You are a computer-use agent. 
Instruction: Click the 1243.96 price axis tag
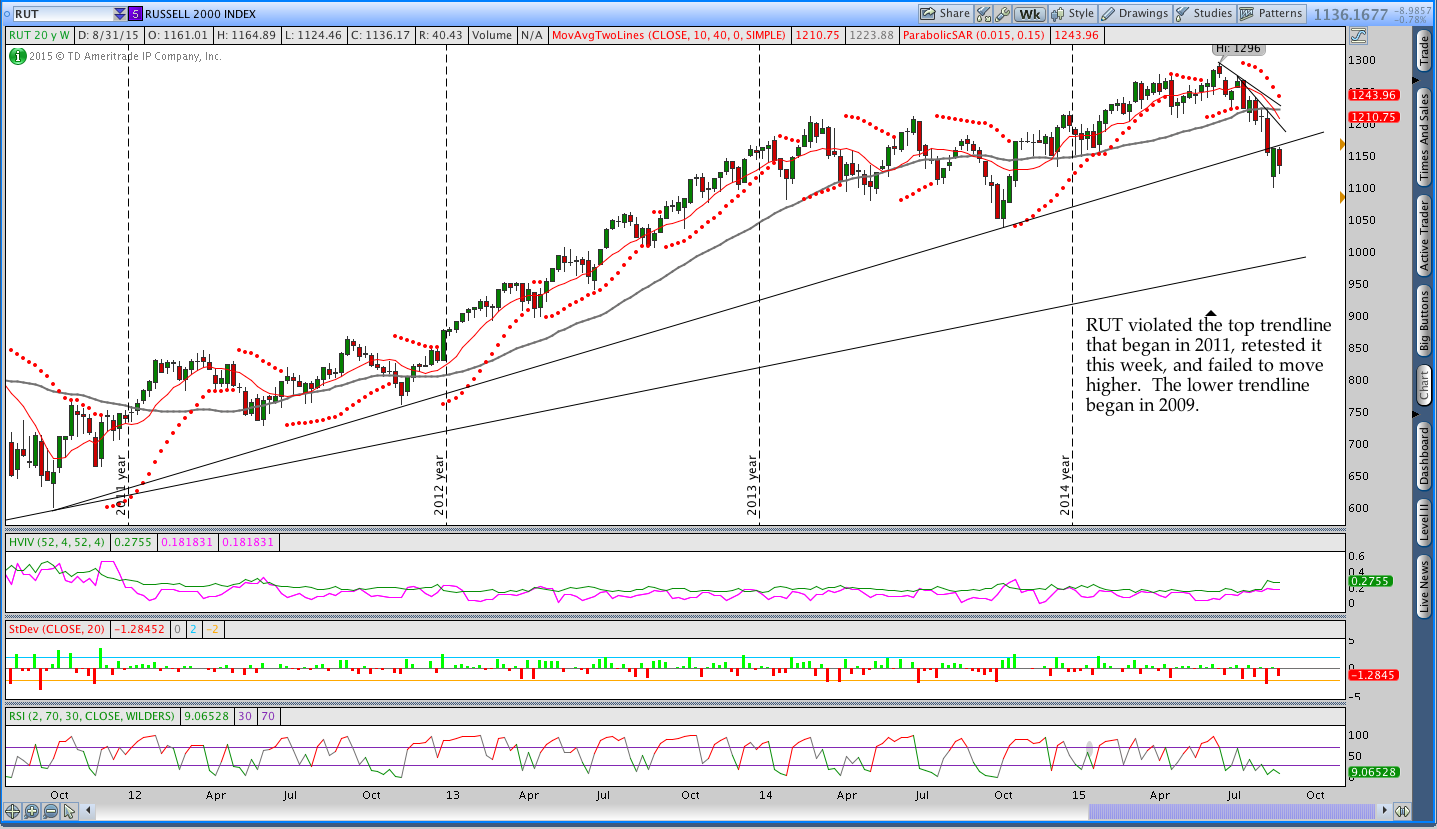click(x=1373, y=95)
